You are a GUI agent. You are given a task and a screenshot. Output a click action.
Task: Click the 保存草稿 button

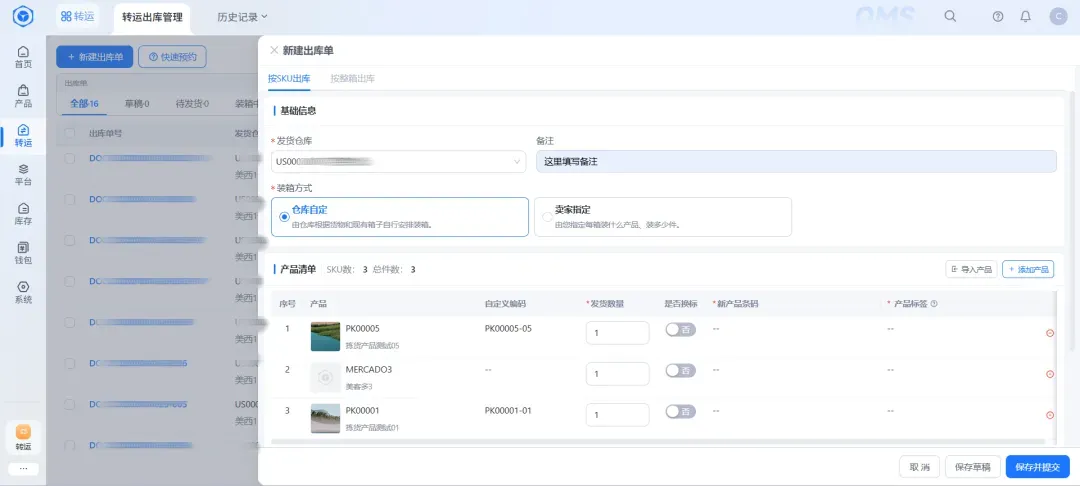[x=973, y=467]
